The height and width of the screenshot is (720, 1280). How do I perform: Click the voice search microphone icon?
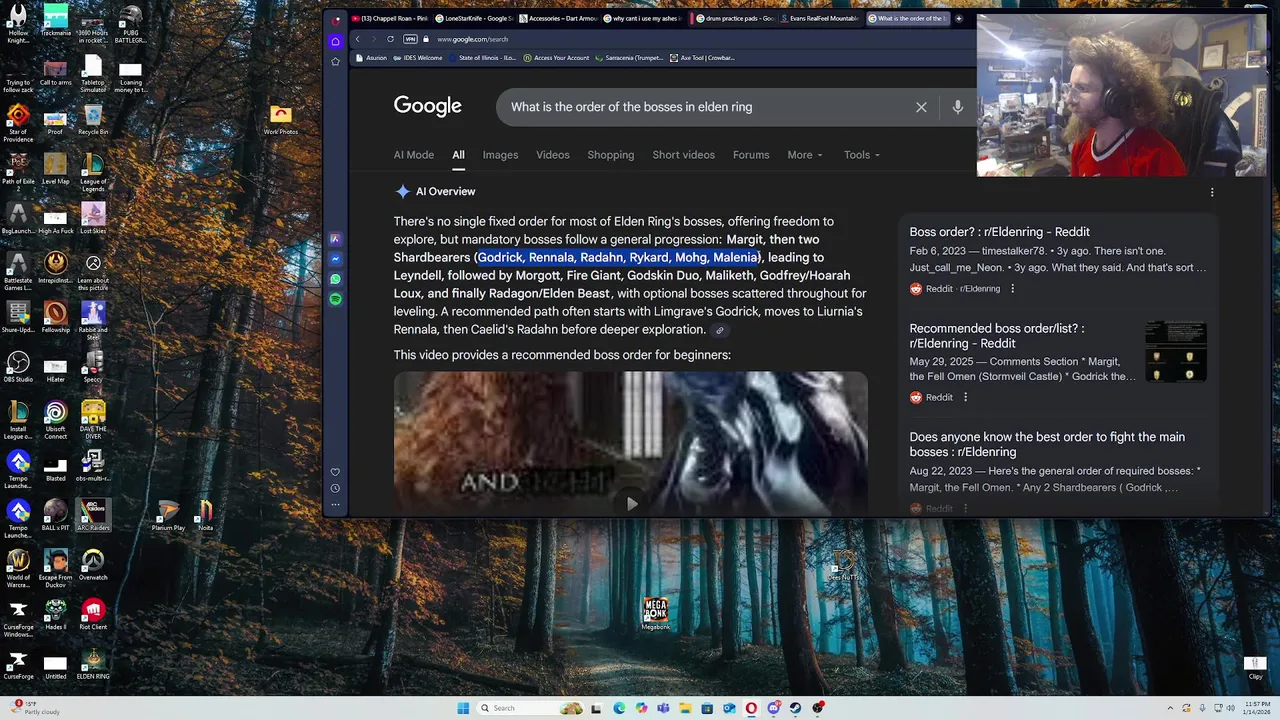click(957, 107)
